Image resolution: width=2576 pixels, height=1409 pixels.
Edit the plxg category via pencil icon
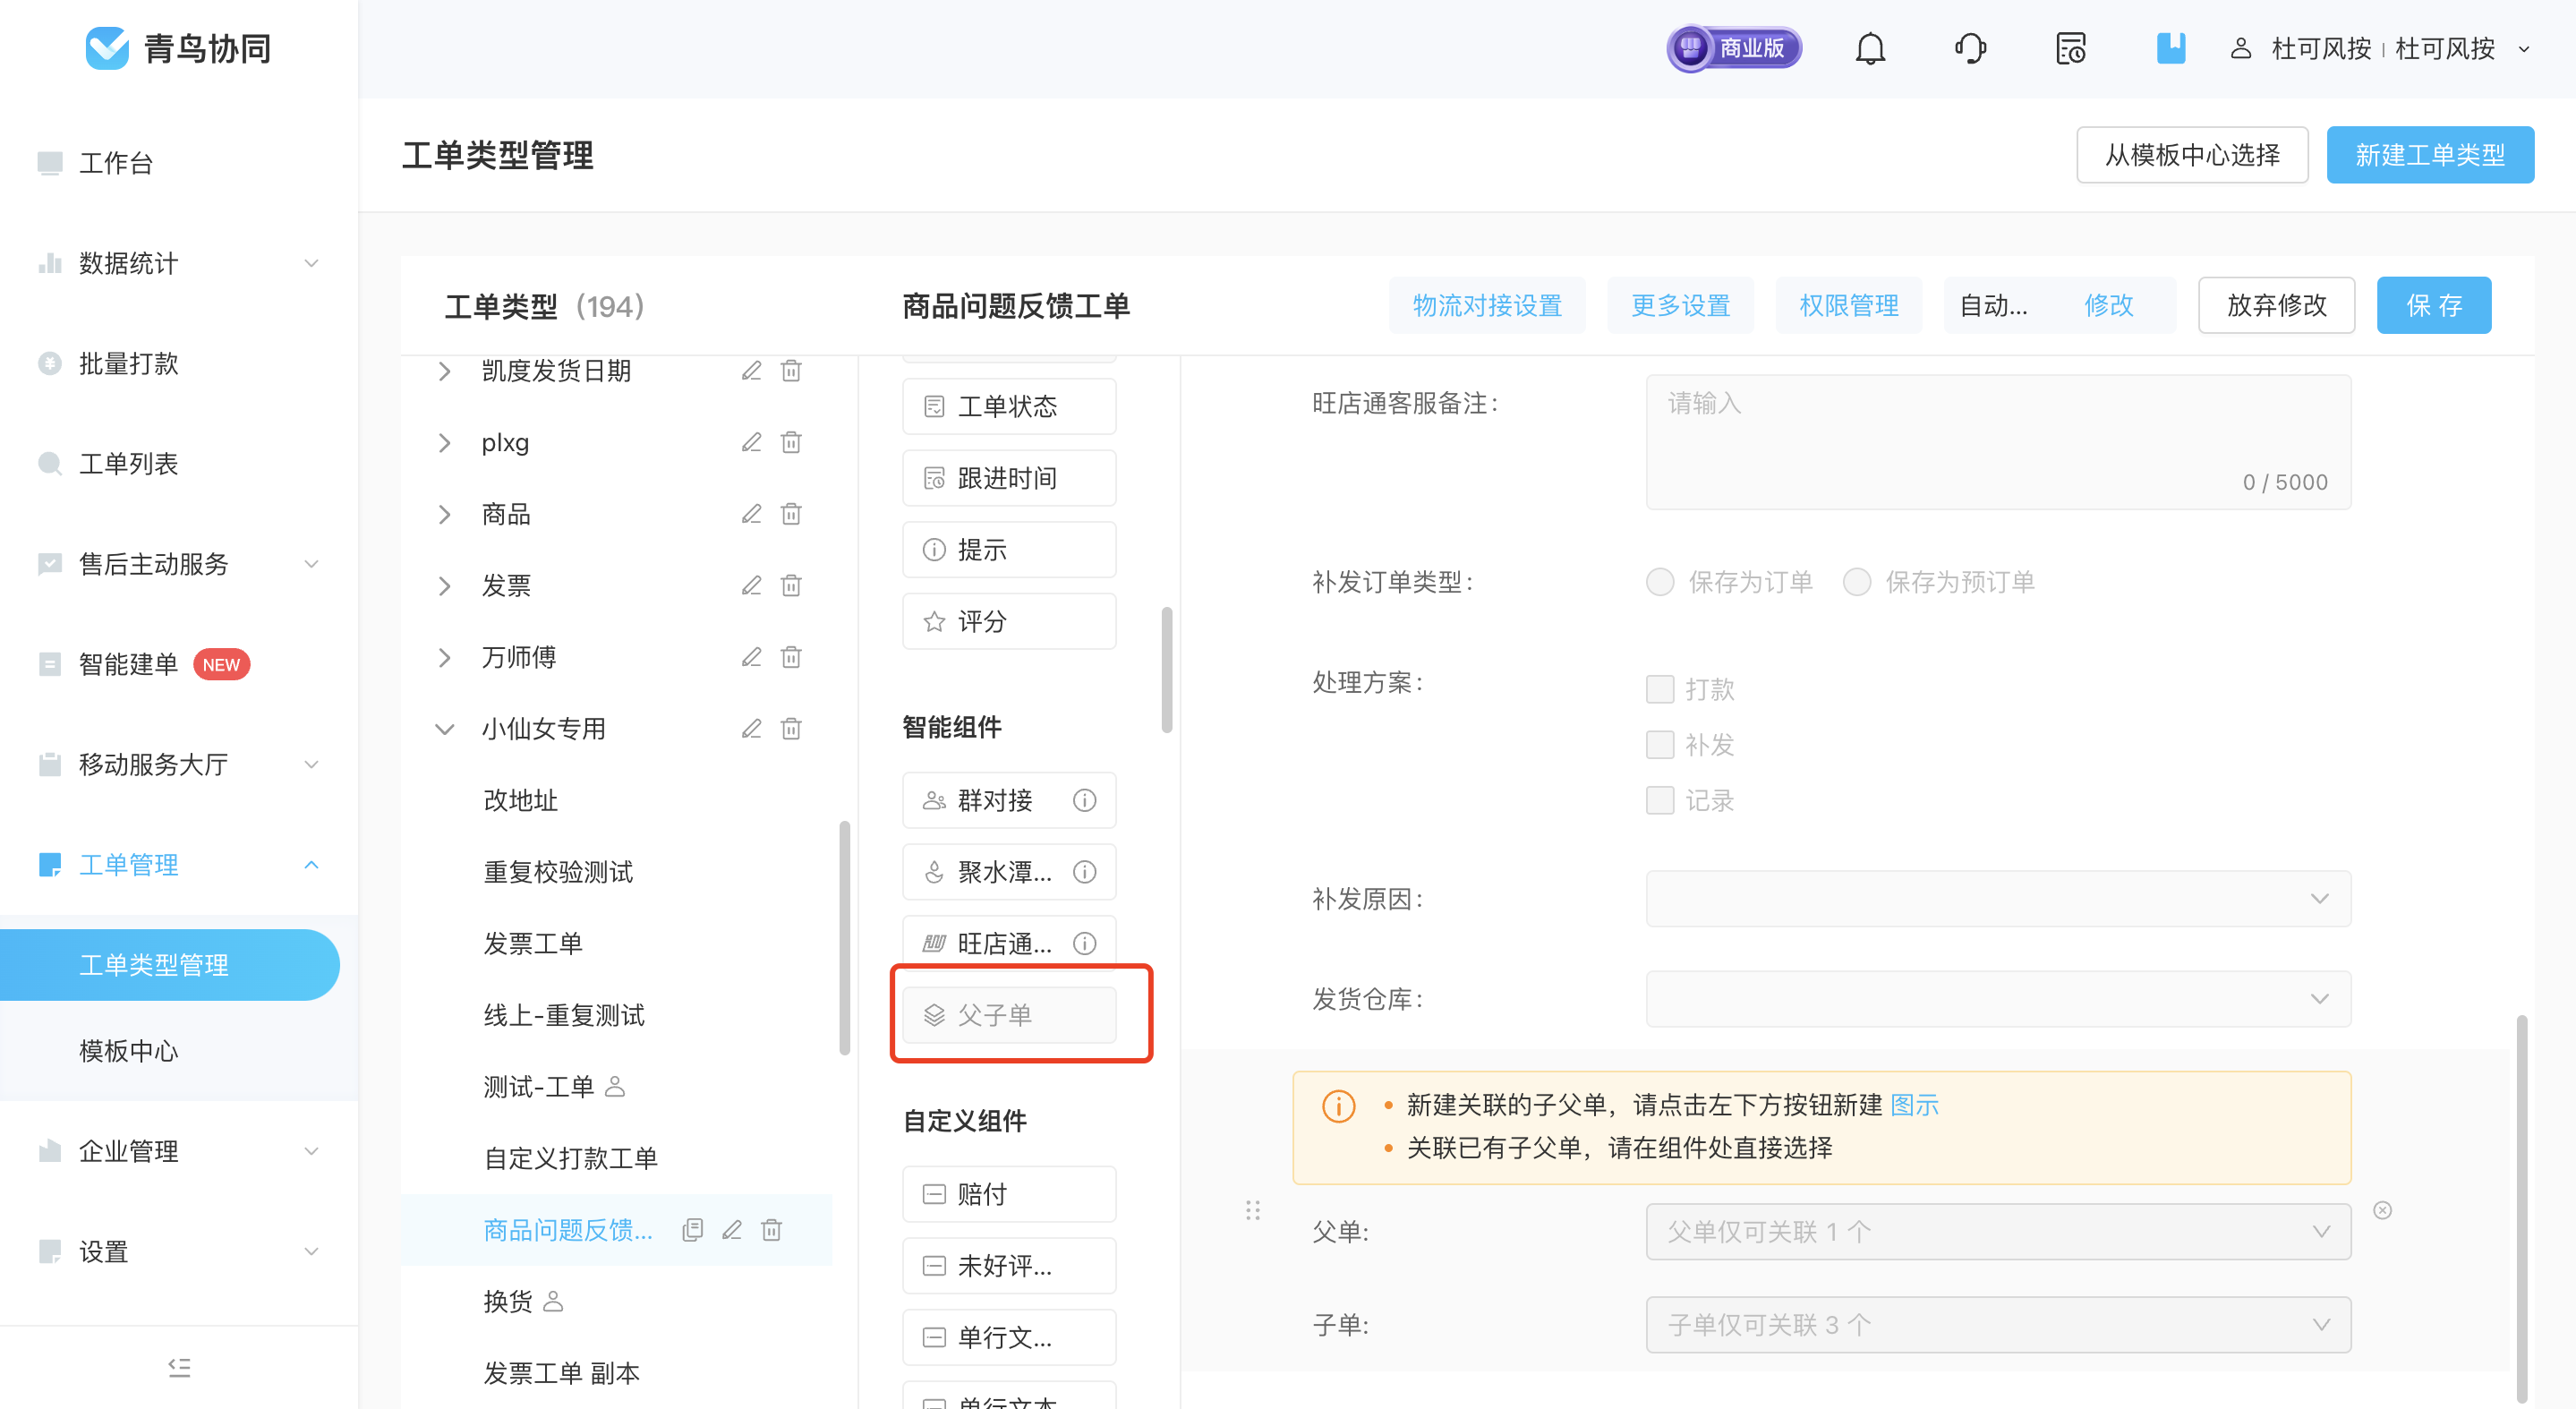pos(751,442)
